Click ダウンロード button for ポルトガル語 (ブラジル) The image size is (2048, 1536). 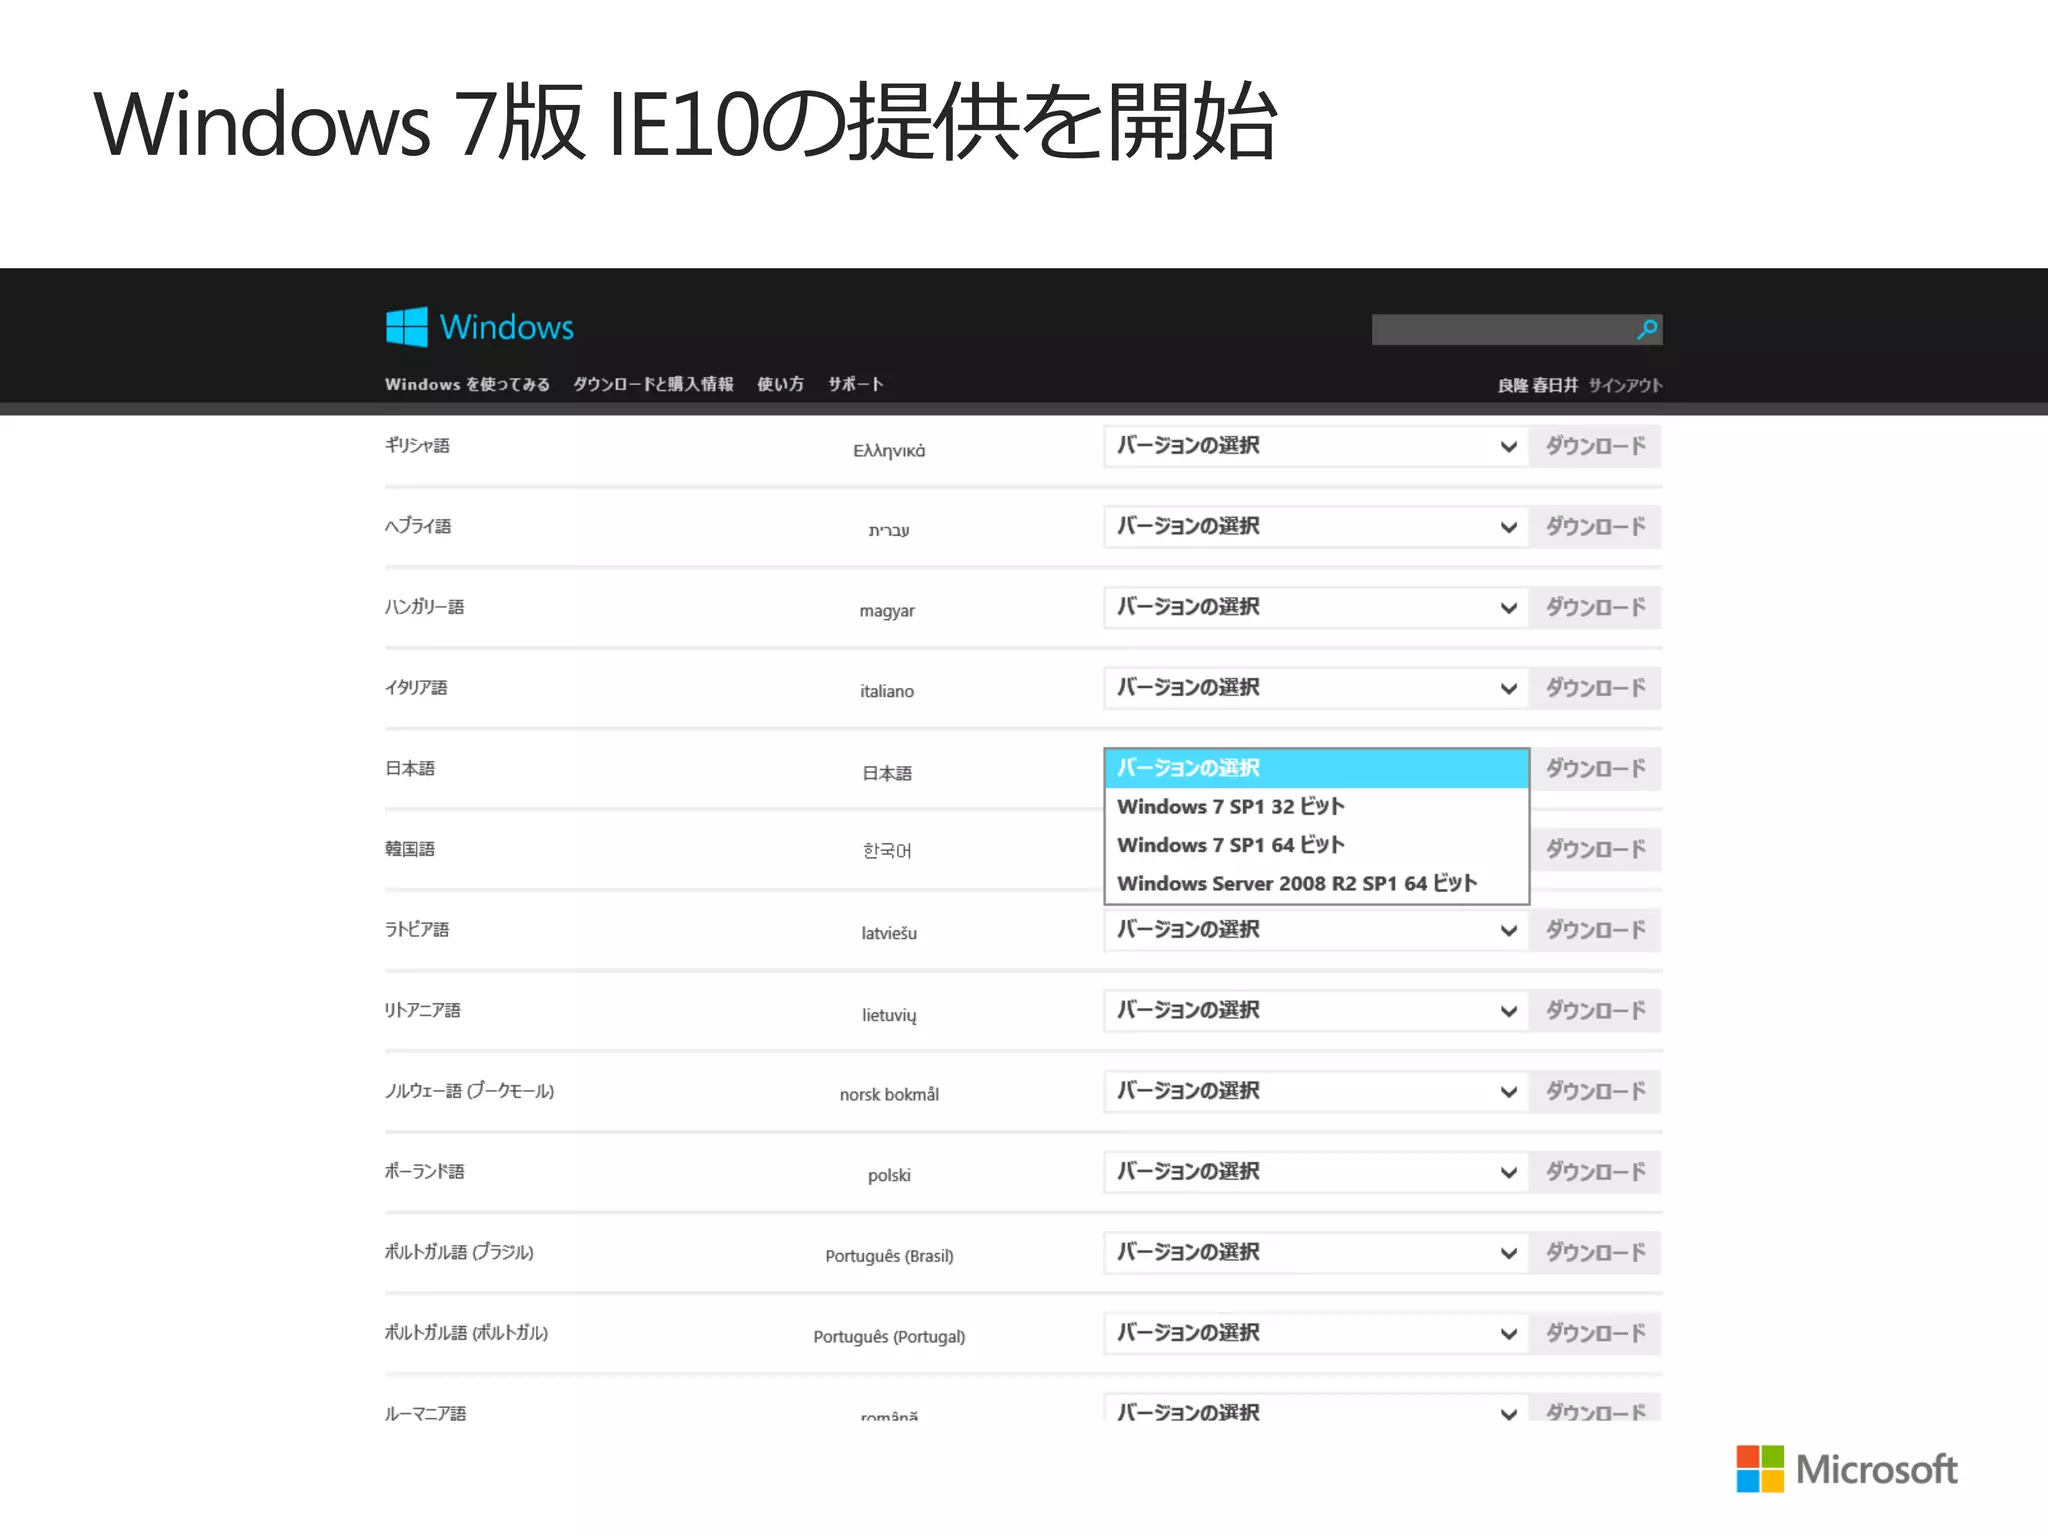[1596, 1253]
